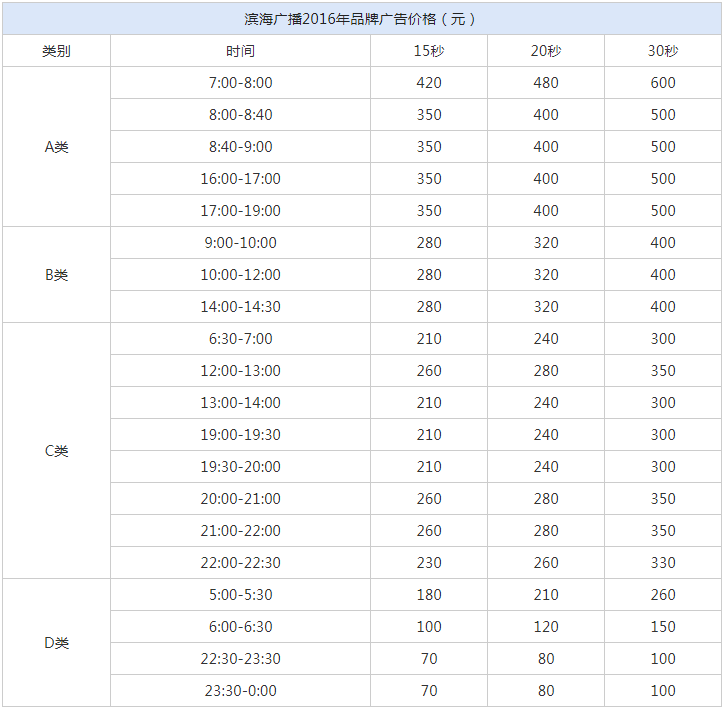This screenshot has height=710, width=722.
Task: Select the 20:00-21:00 time slot cell
Action: point(240,499)
